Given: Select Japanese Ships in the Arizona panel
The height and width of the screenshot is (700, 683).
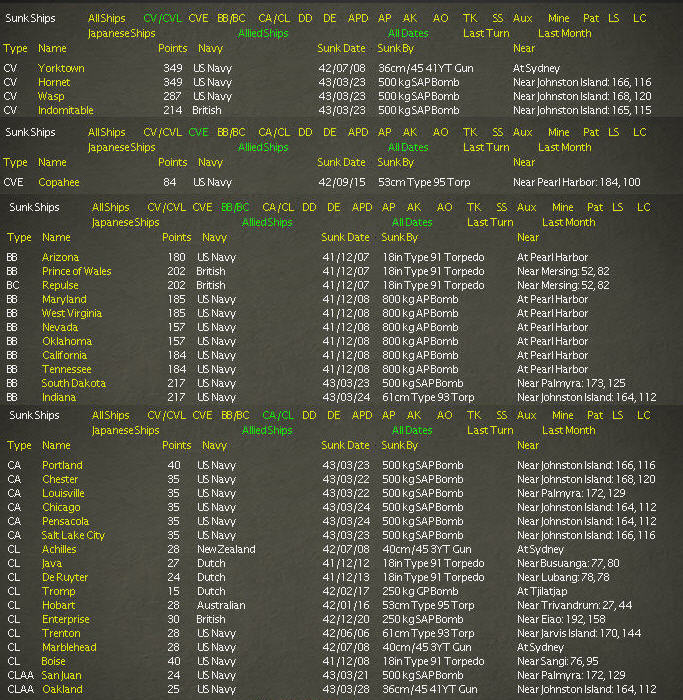Looking at the screenshot, I should (x=125, y=222).
